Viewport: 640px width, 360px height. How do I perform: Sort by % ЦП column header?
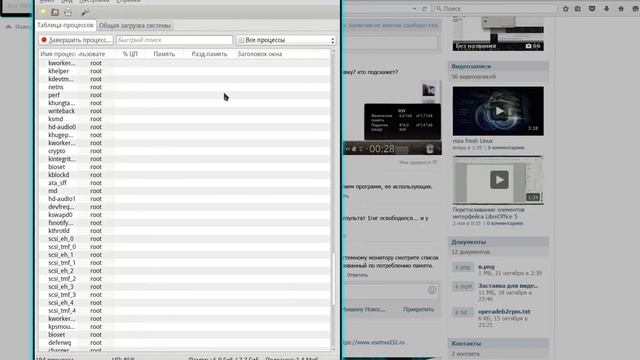click(130, 54)
